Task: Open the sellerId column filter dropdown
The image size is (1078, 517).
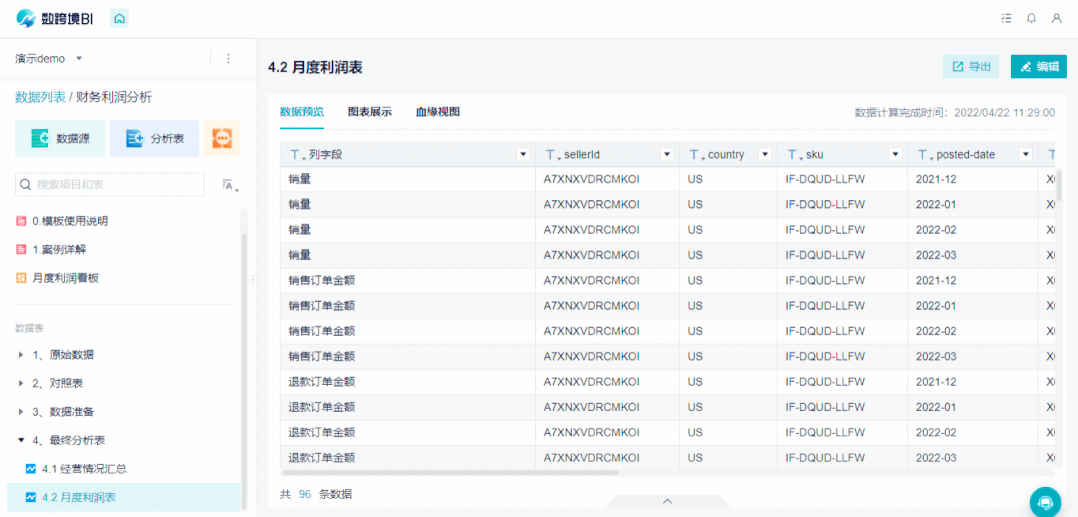Action: click(666, 155)
